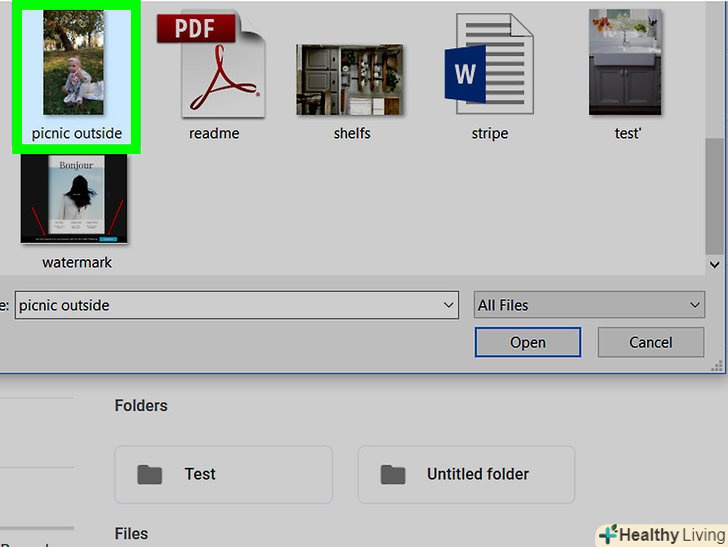Screen dimensions: 728x547
Task: Select the test' image file
Action: 625,62
